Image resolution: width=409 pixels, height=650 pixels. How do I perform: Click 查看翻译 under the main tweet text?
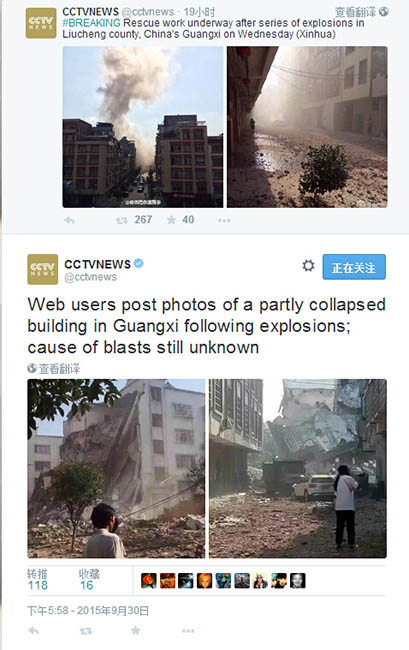pyautogui.click(x=54, y=368)
